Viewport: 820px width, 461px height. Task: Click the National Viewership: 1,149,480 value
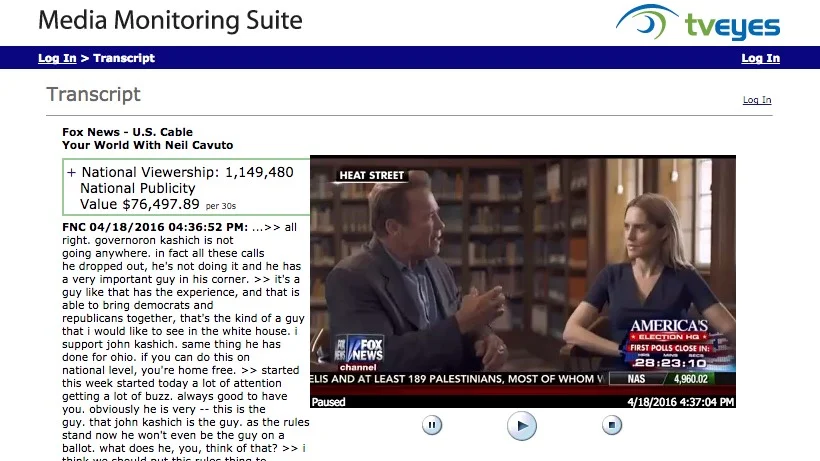[x=188, y=172]
